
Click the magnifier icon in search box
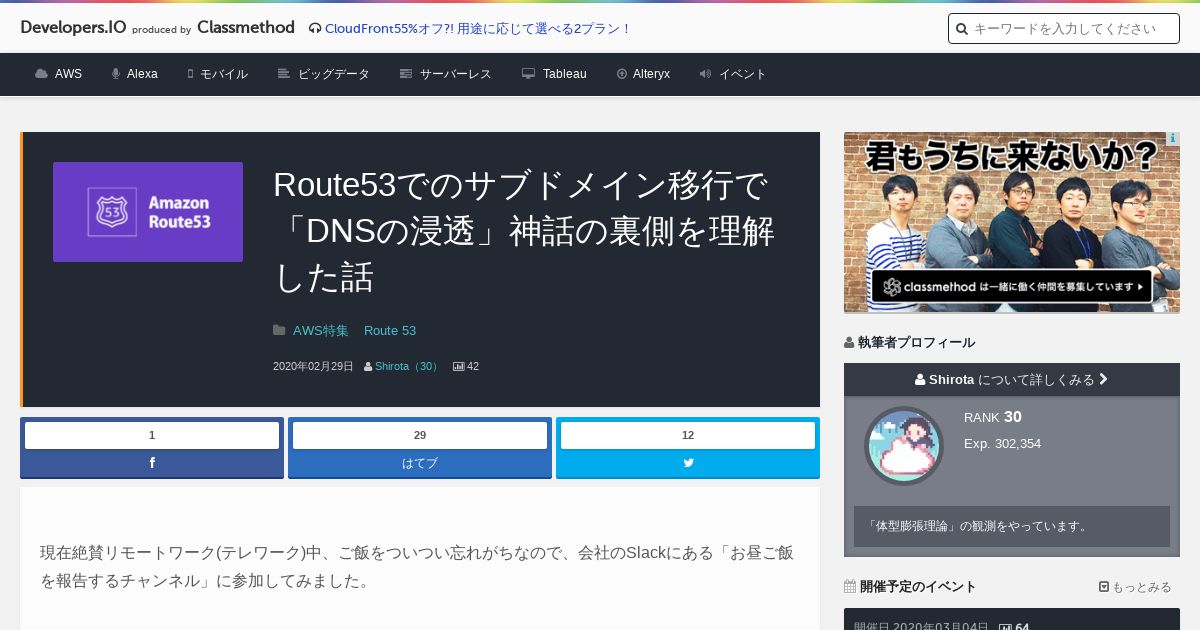click(962, 29)
